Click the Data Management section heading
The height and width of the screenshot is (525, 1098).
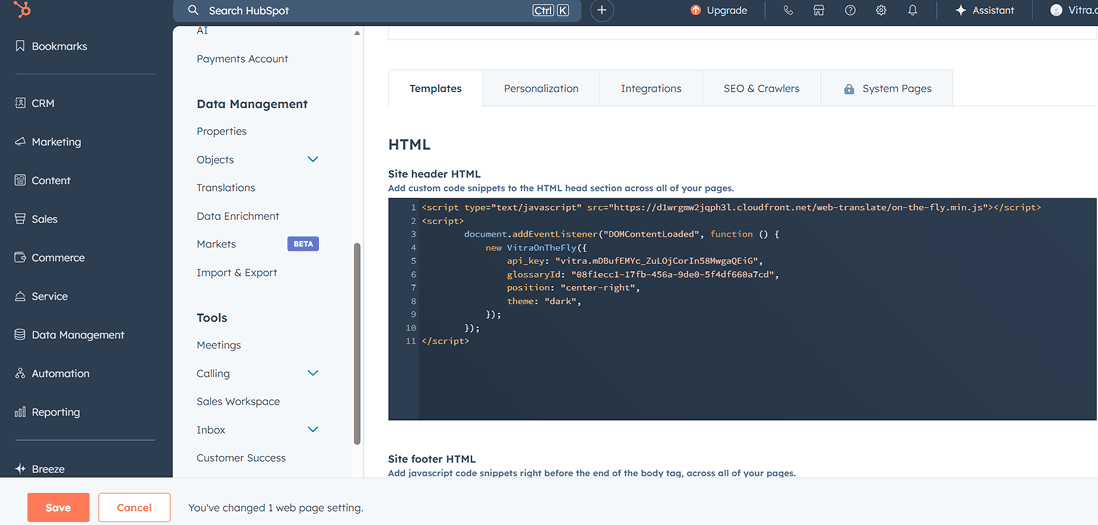point(252,104)
